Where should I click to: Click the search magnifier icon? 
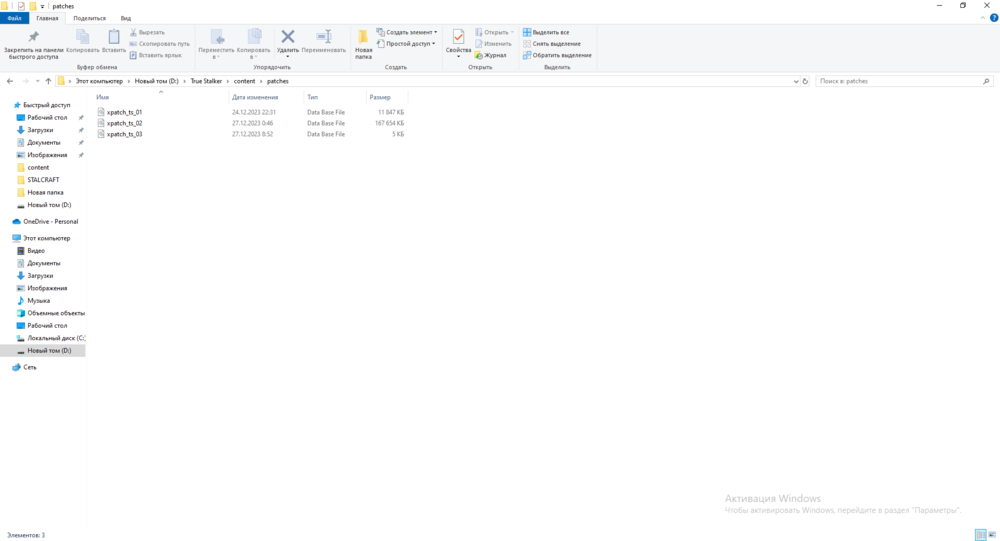click(986, 81)
